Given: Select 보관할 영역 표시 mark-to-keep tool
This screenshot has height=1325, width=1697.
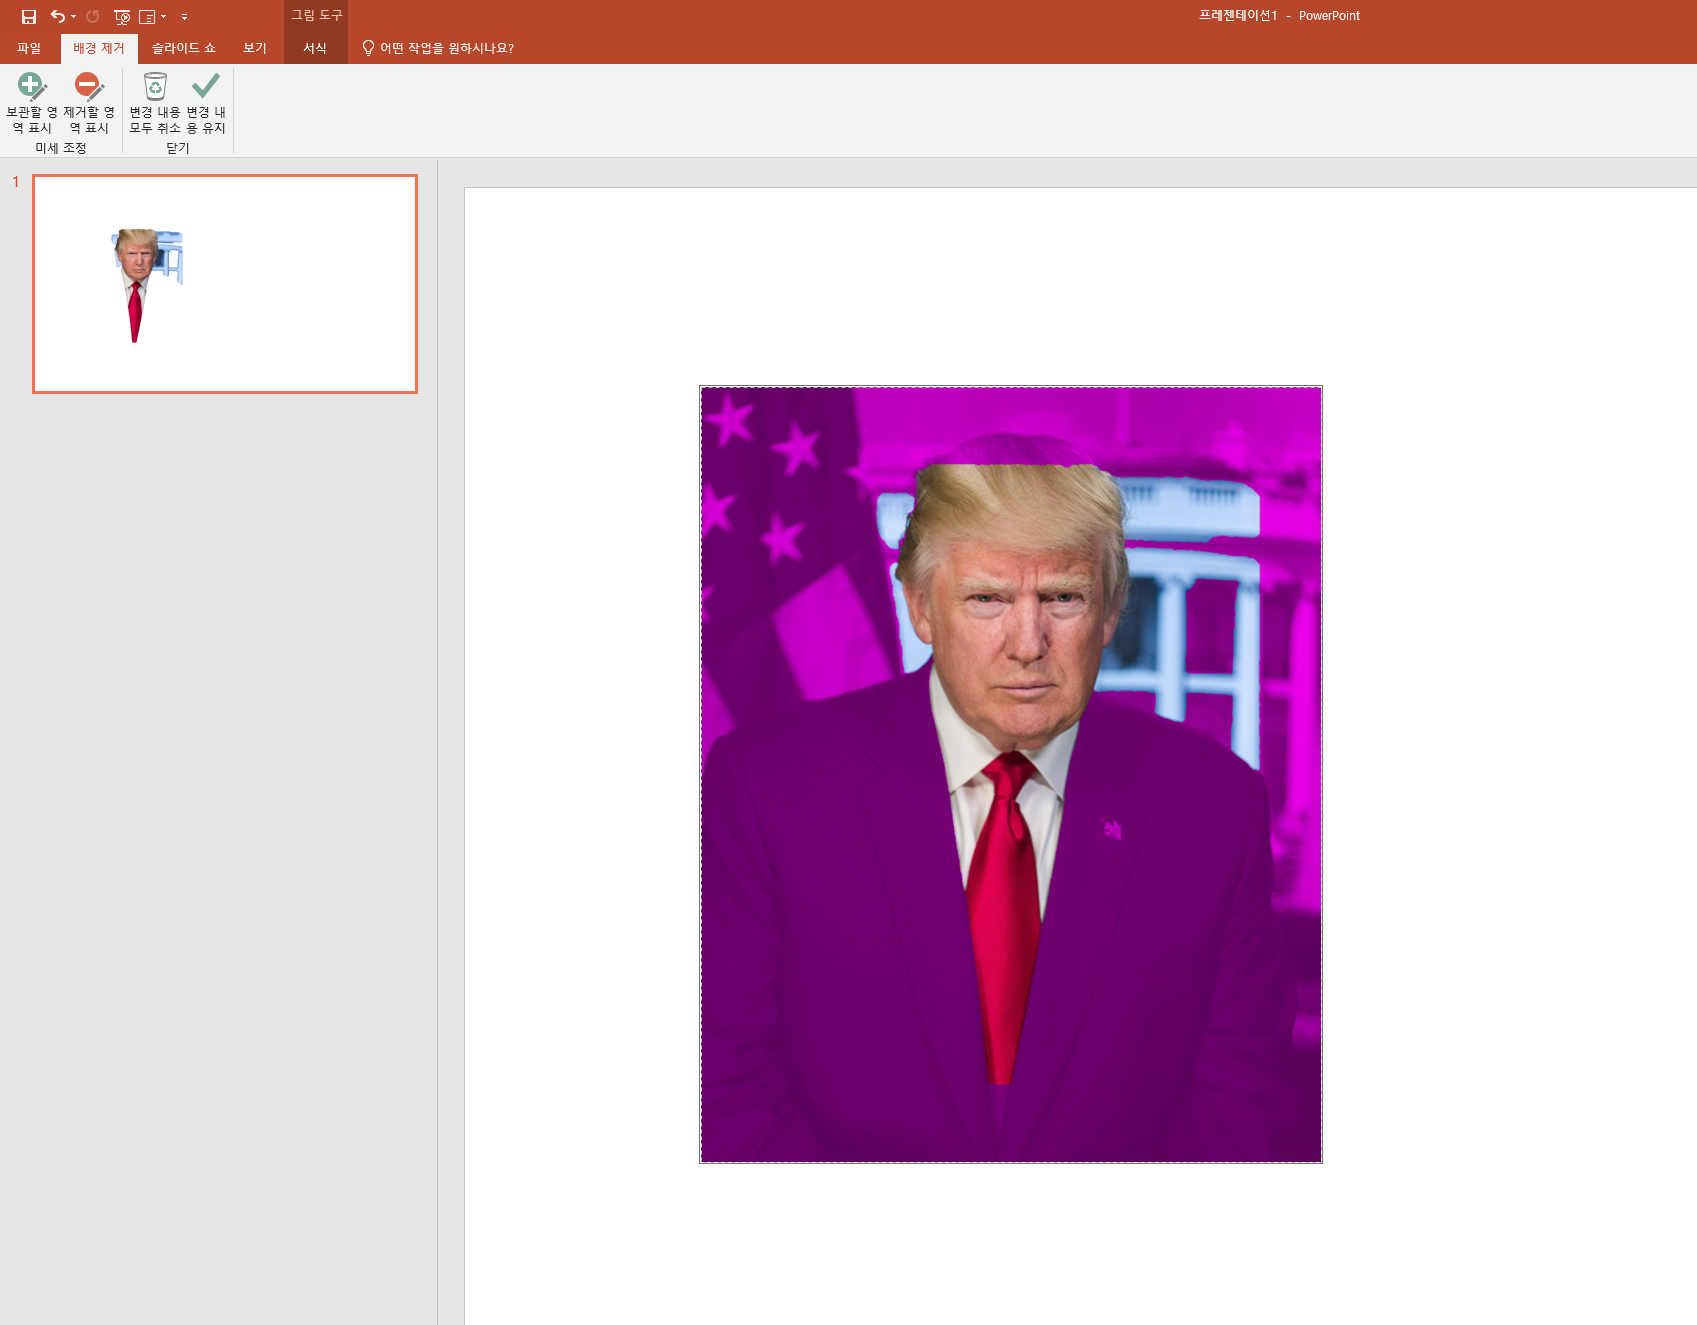Looking at the screenshot, I should pos(31,103).
